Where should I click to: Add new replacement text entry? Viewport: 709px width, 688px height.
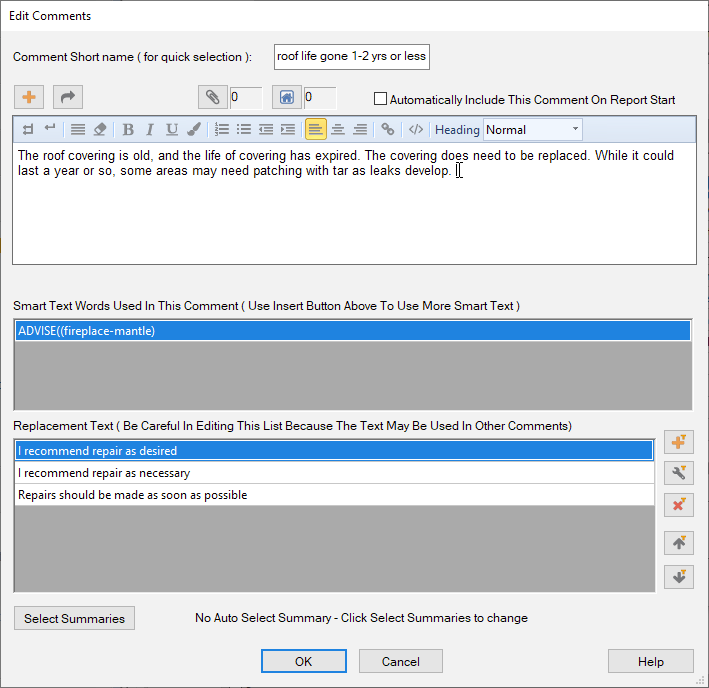(679, 443)
